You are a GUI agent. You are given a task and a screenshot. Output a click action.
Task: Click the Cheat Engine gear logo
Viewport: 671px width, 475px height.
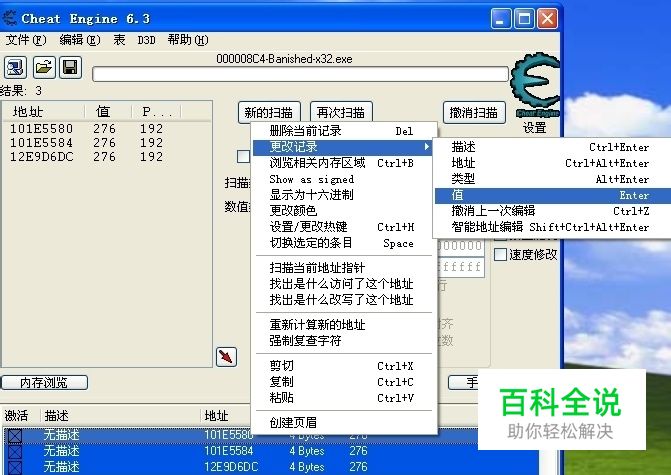[535, 83]
